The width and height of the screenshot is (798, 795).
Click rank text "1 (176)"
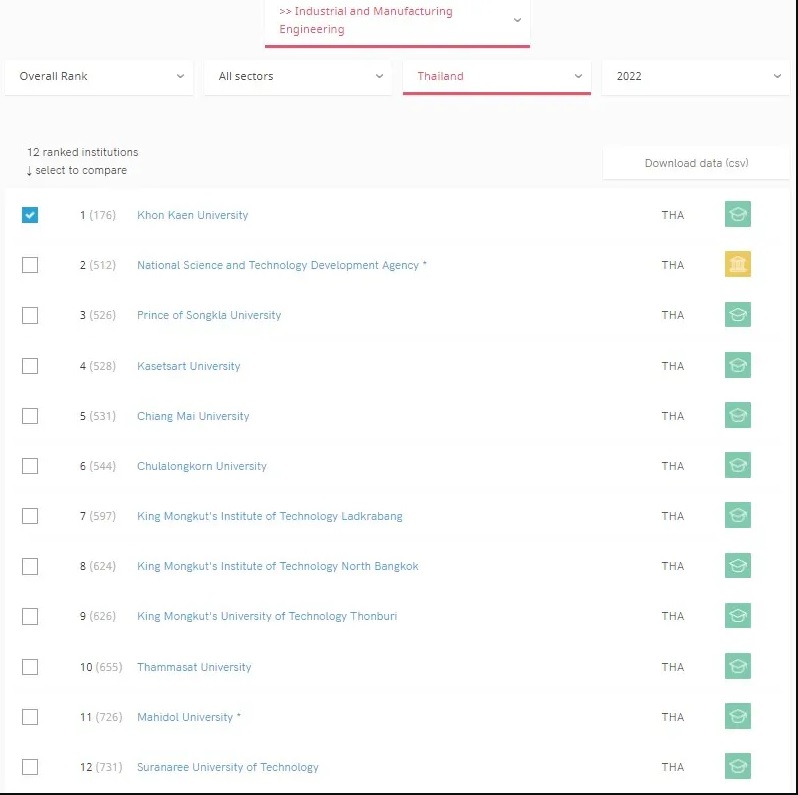(98, 215)
